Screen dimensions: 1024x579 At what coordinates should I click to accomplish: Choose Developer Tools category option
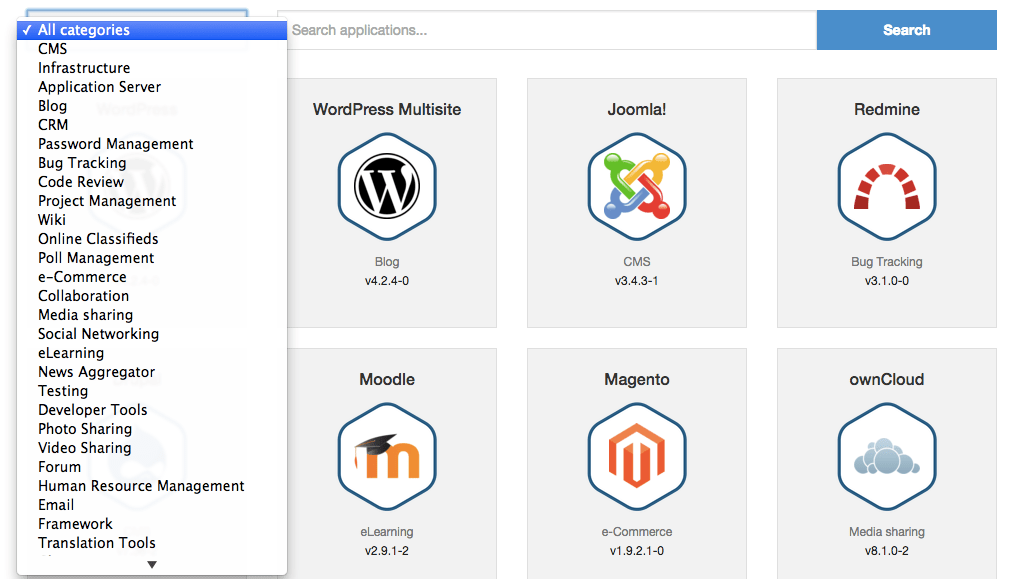click(93, 410)
